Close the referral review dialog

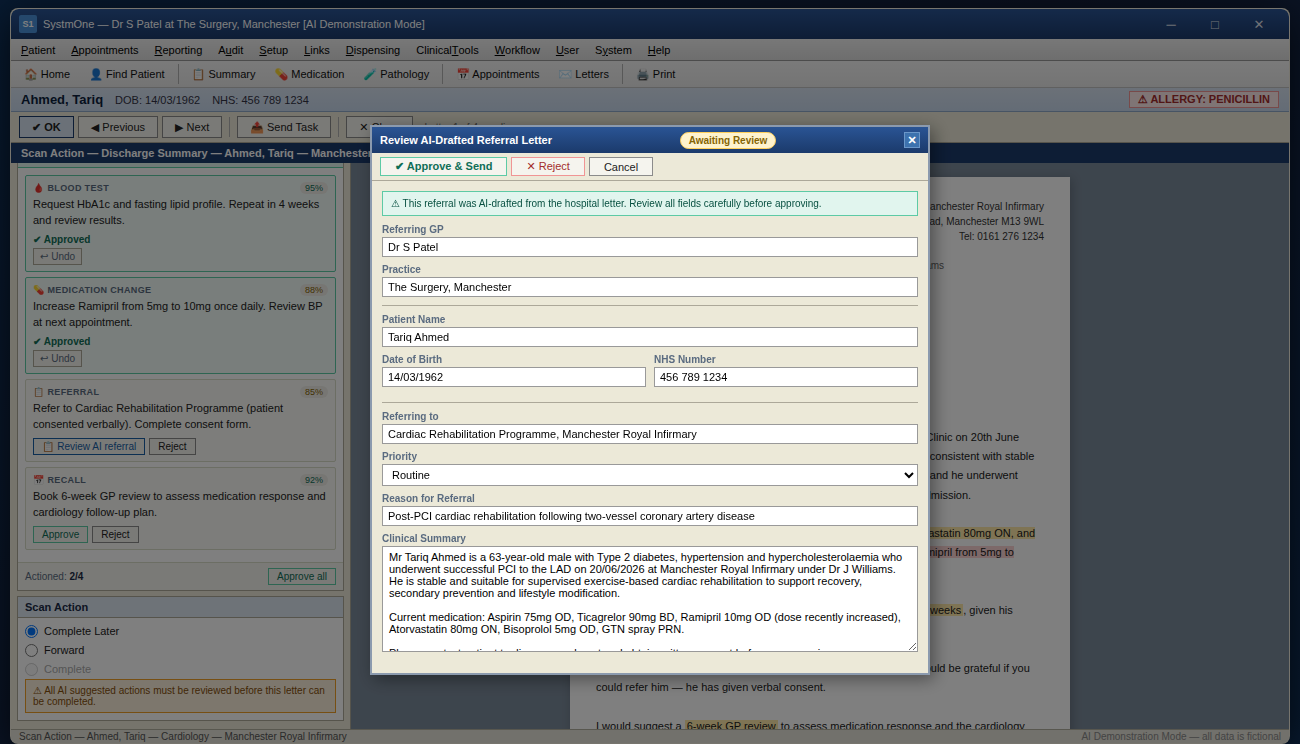click(x=912, y=140)
